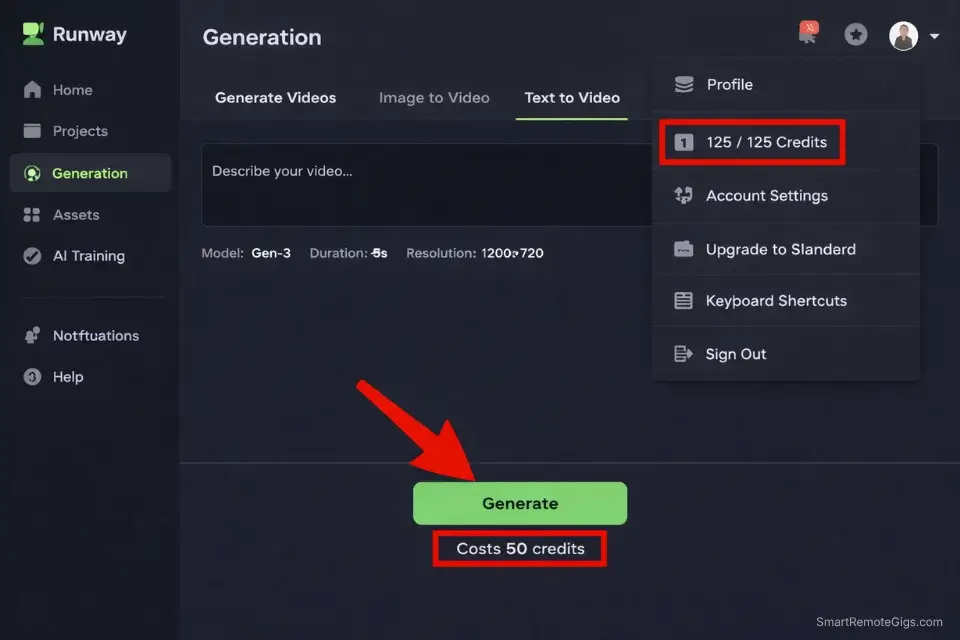The width and height of the screenshot is (960, 640).
Task: Switch to the Generate Videos tab
Action: pyautogui.click(x=275, y=98)
